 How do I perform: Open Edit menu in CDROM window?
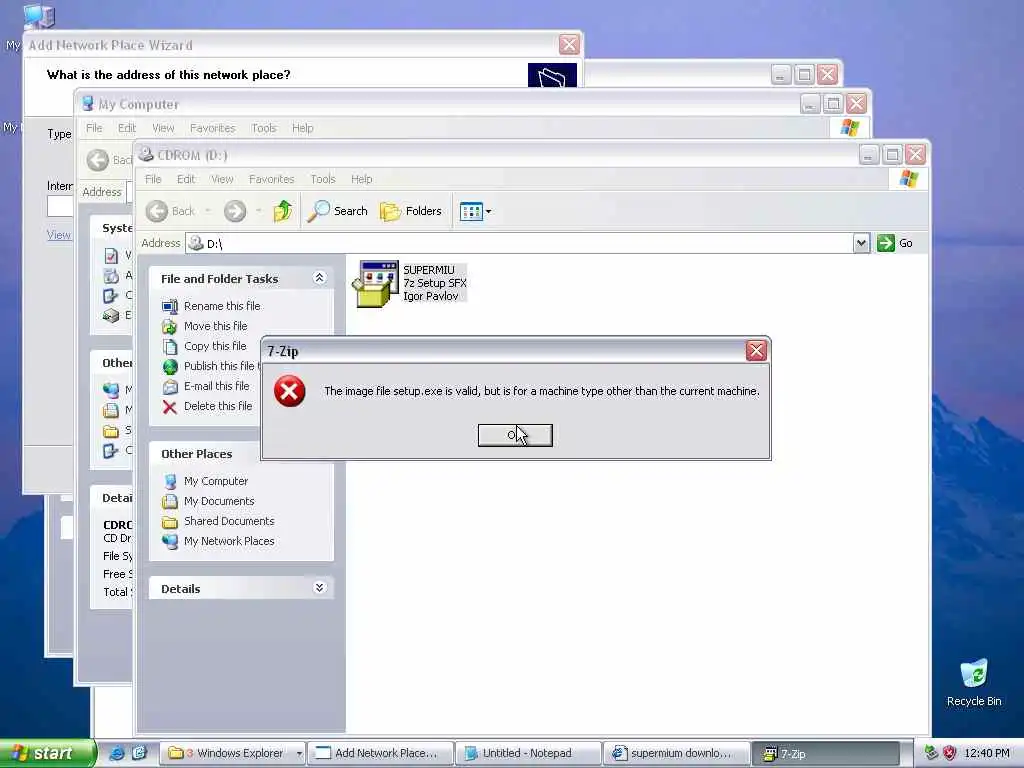pos(185,179)
